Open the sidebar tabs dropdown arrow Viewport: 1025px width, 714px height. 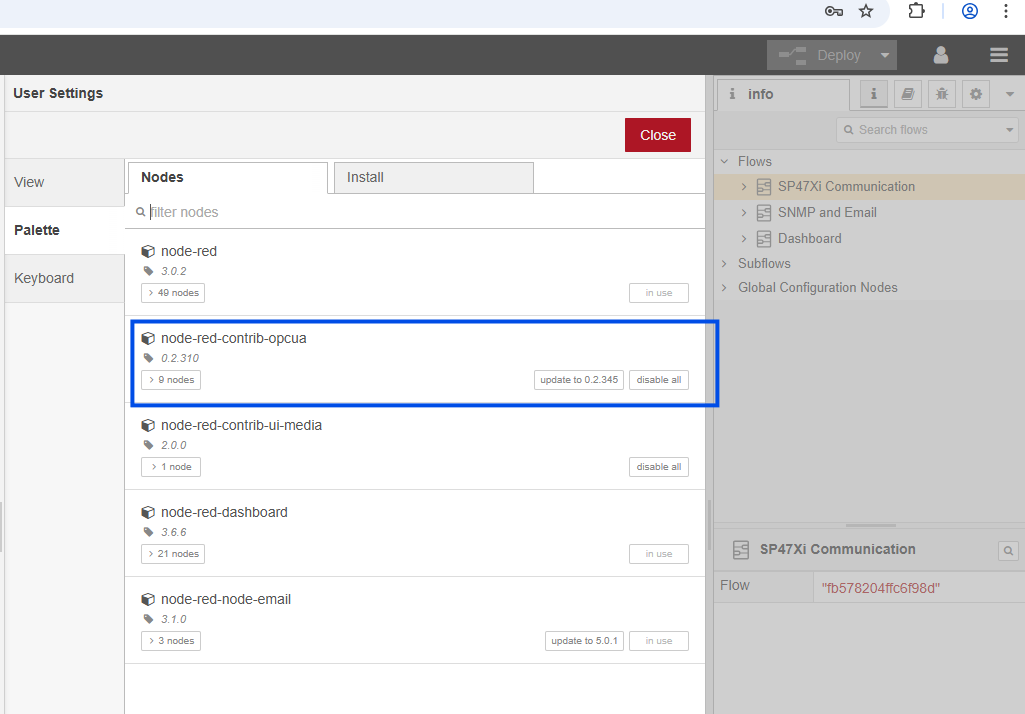pos(1009,94)
